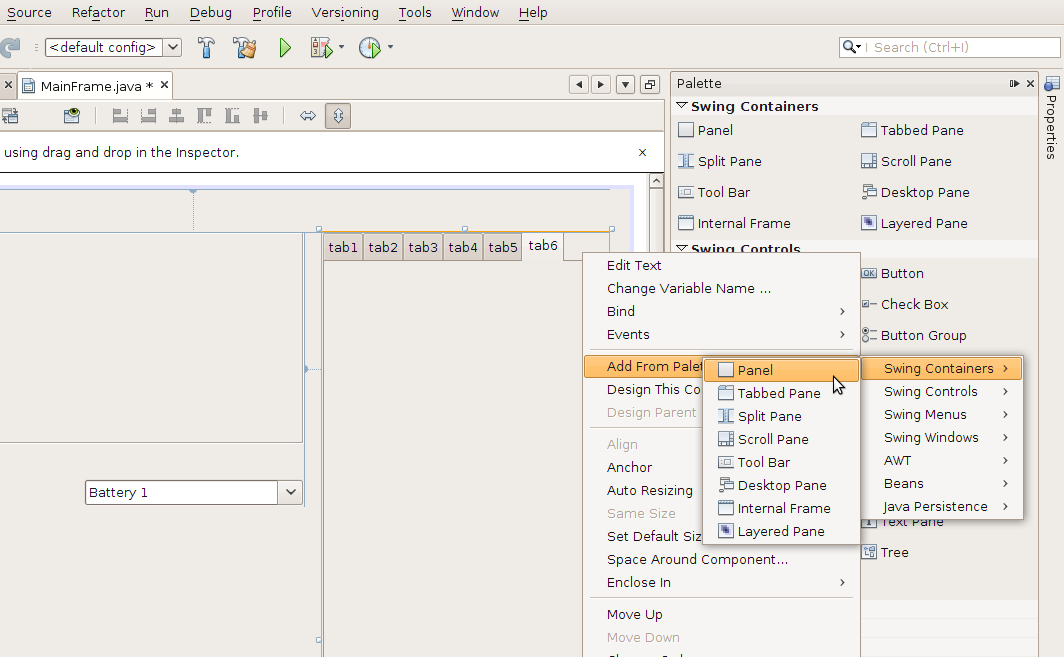Pick Split Pane in the Palette window
This screenshot has height=657, width=1064.
click(719, 162)
